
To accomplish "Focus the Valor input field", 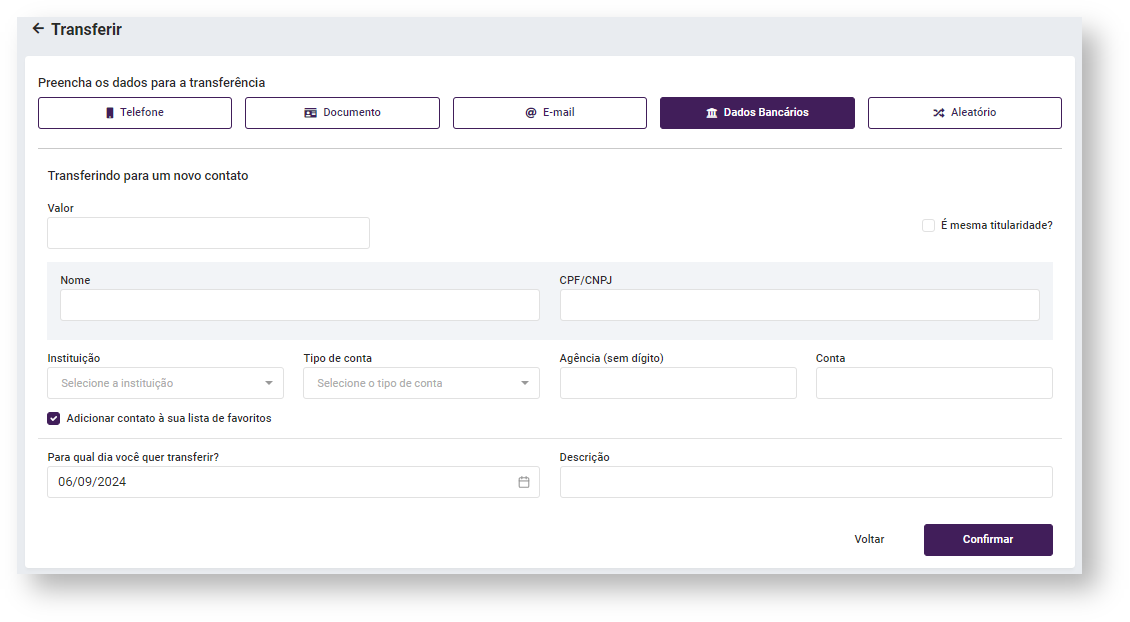I will (x=208, y=233).
